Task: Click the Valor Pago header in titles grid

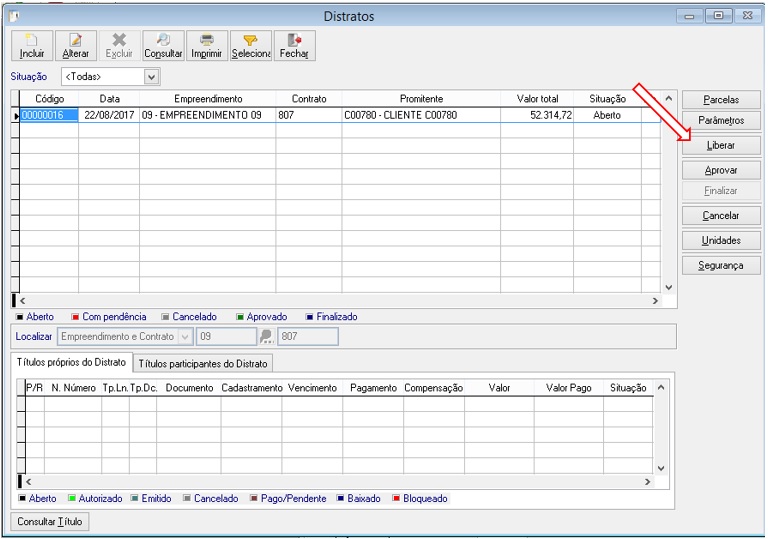Action: [569, 388]
